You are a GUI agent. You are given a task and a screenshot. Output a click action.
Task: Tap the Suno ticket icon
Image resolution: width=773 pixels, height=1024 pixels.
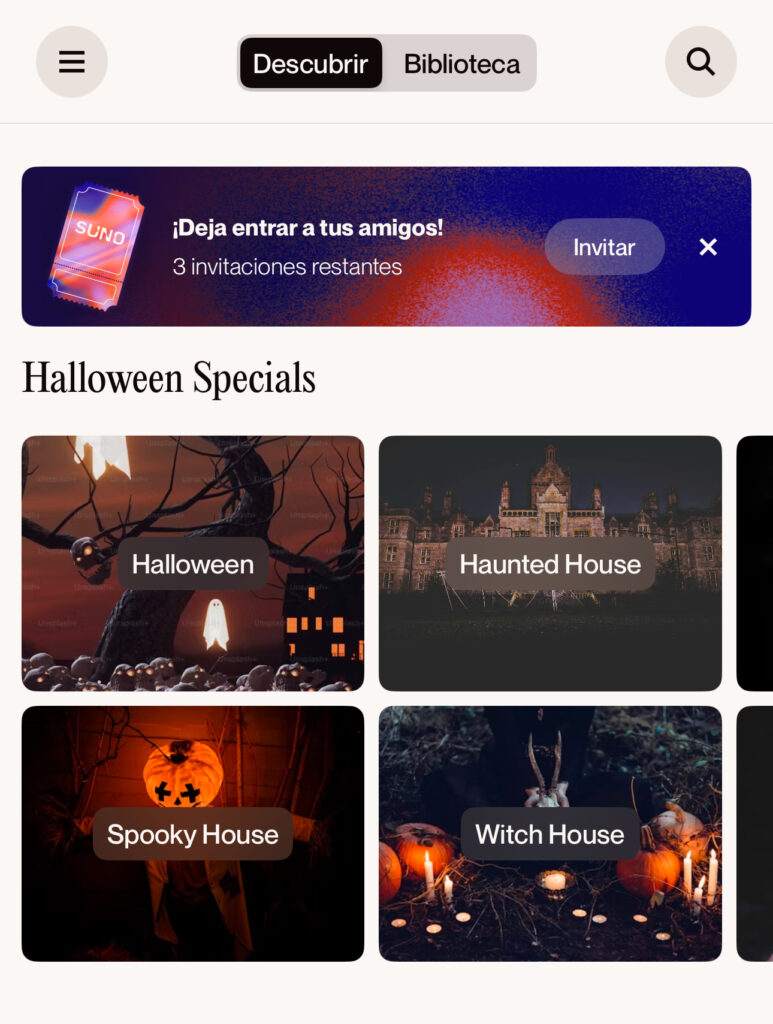coord(97,247)
